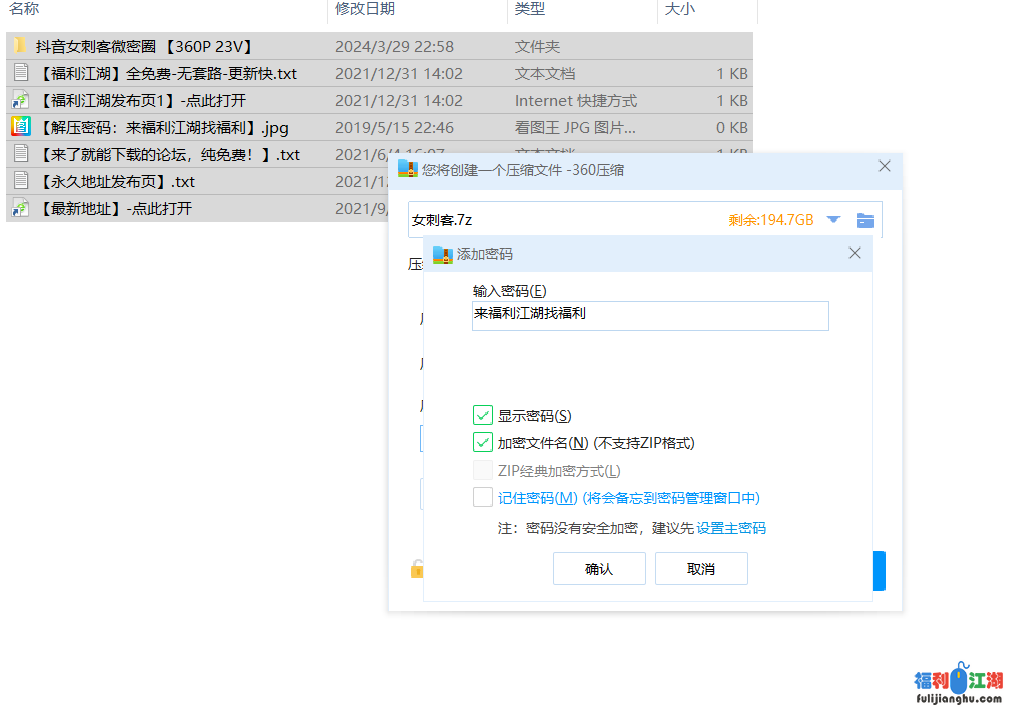Click the text file icon for 永久地址发布页
This screenshot has width=1014, height=714.
(x=20, y=181)
